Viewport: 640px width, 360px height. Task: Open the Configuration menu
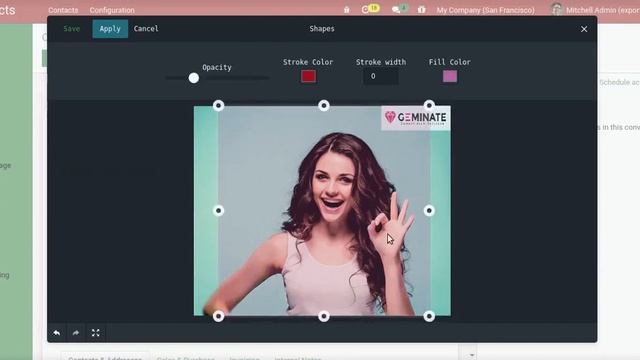pyautogui.click(x=112, y=10)
